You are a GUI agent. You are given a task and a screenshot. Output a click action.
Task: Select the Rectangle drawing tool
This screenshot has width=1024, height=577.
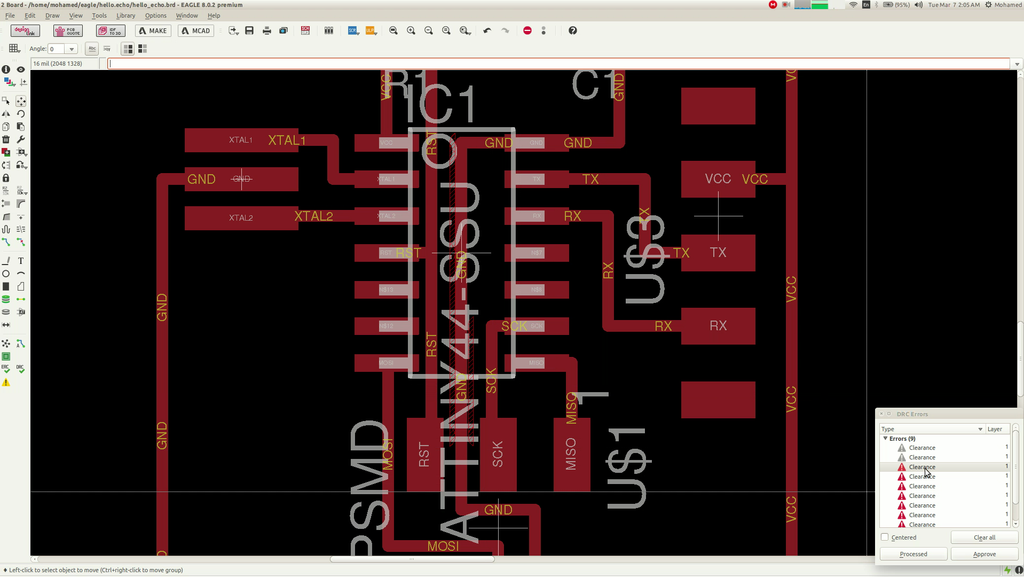click(6, 286)
